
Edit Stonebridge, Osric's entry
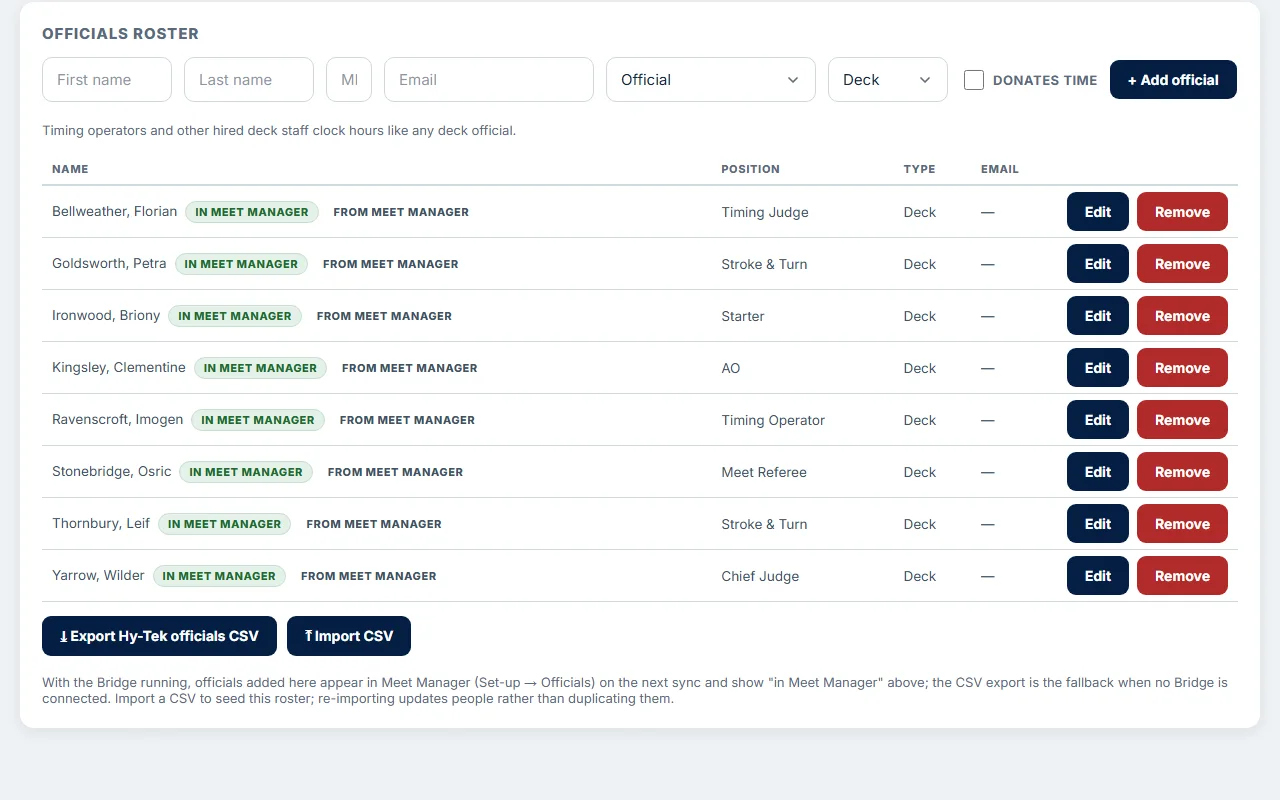pos(1098,472)
